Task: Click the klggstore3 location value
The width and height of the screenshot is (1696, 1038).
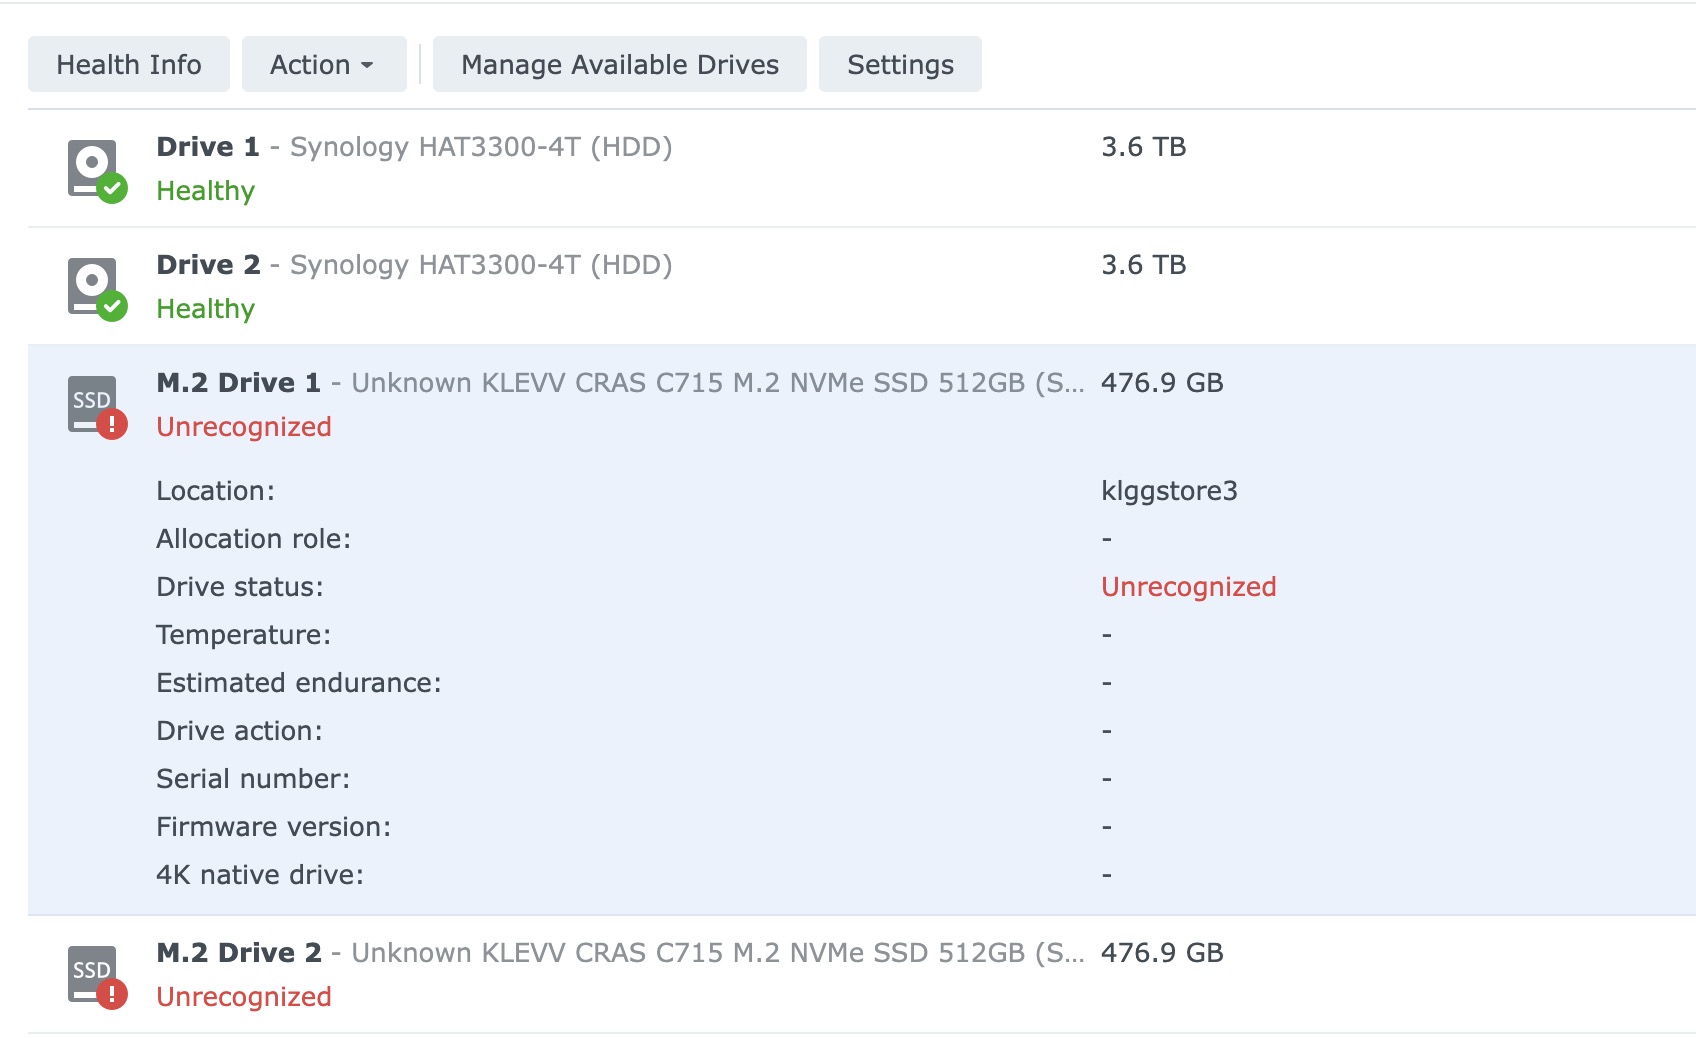Action: [x=1169, y=491]
